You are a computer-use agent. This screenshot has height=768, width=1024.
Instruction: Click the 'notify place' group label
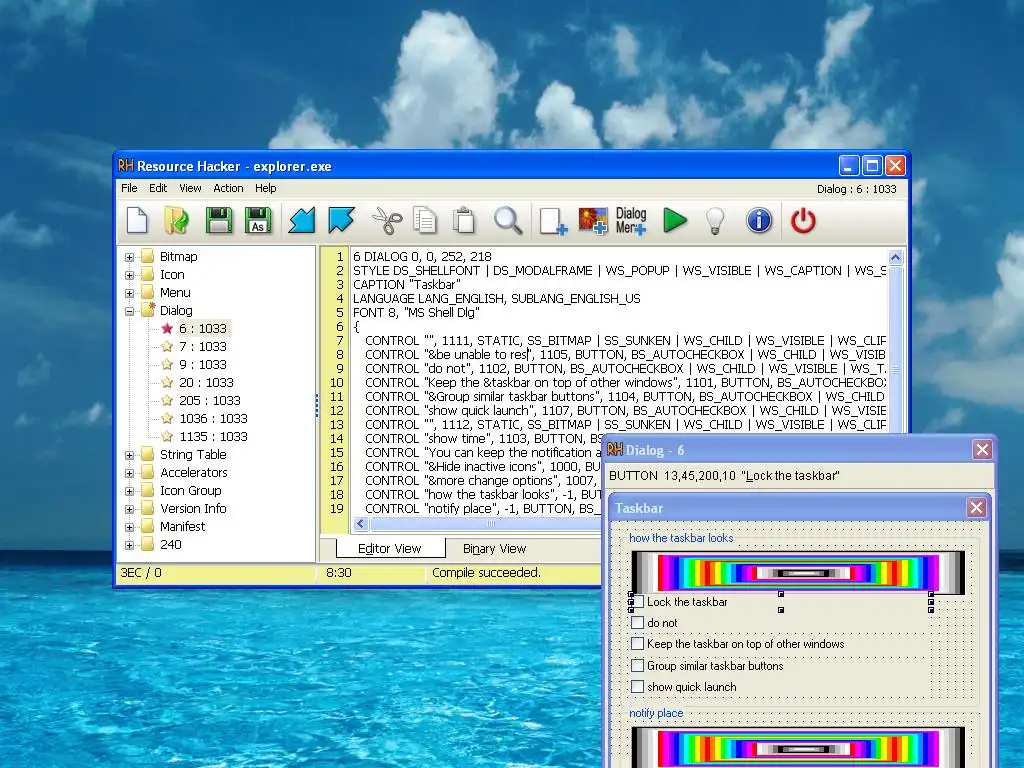(656, 713)
